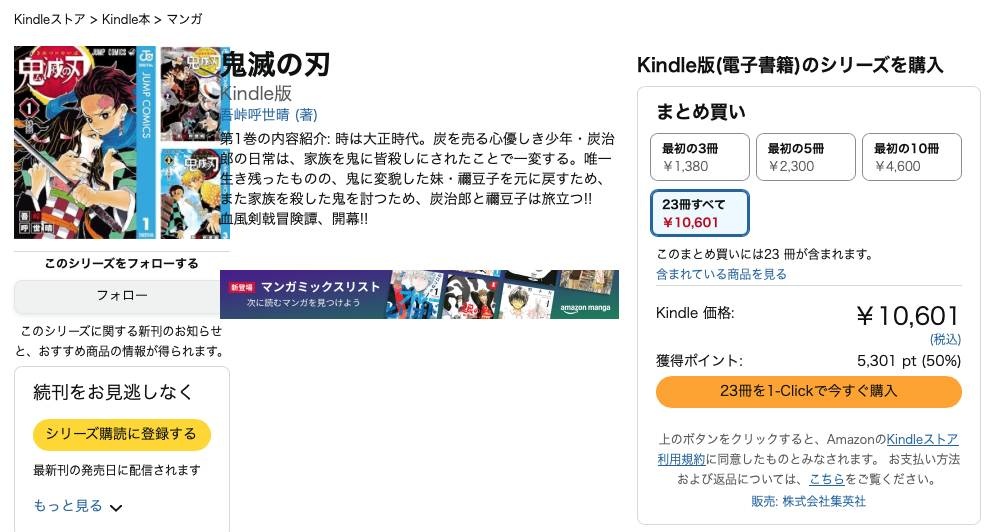992x532 pixels.
Task: Go to the マンガ breadcrumb category
Action: (184, 19)
